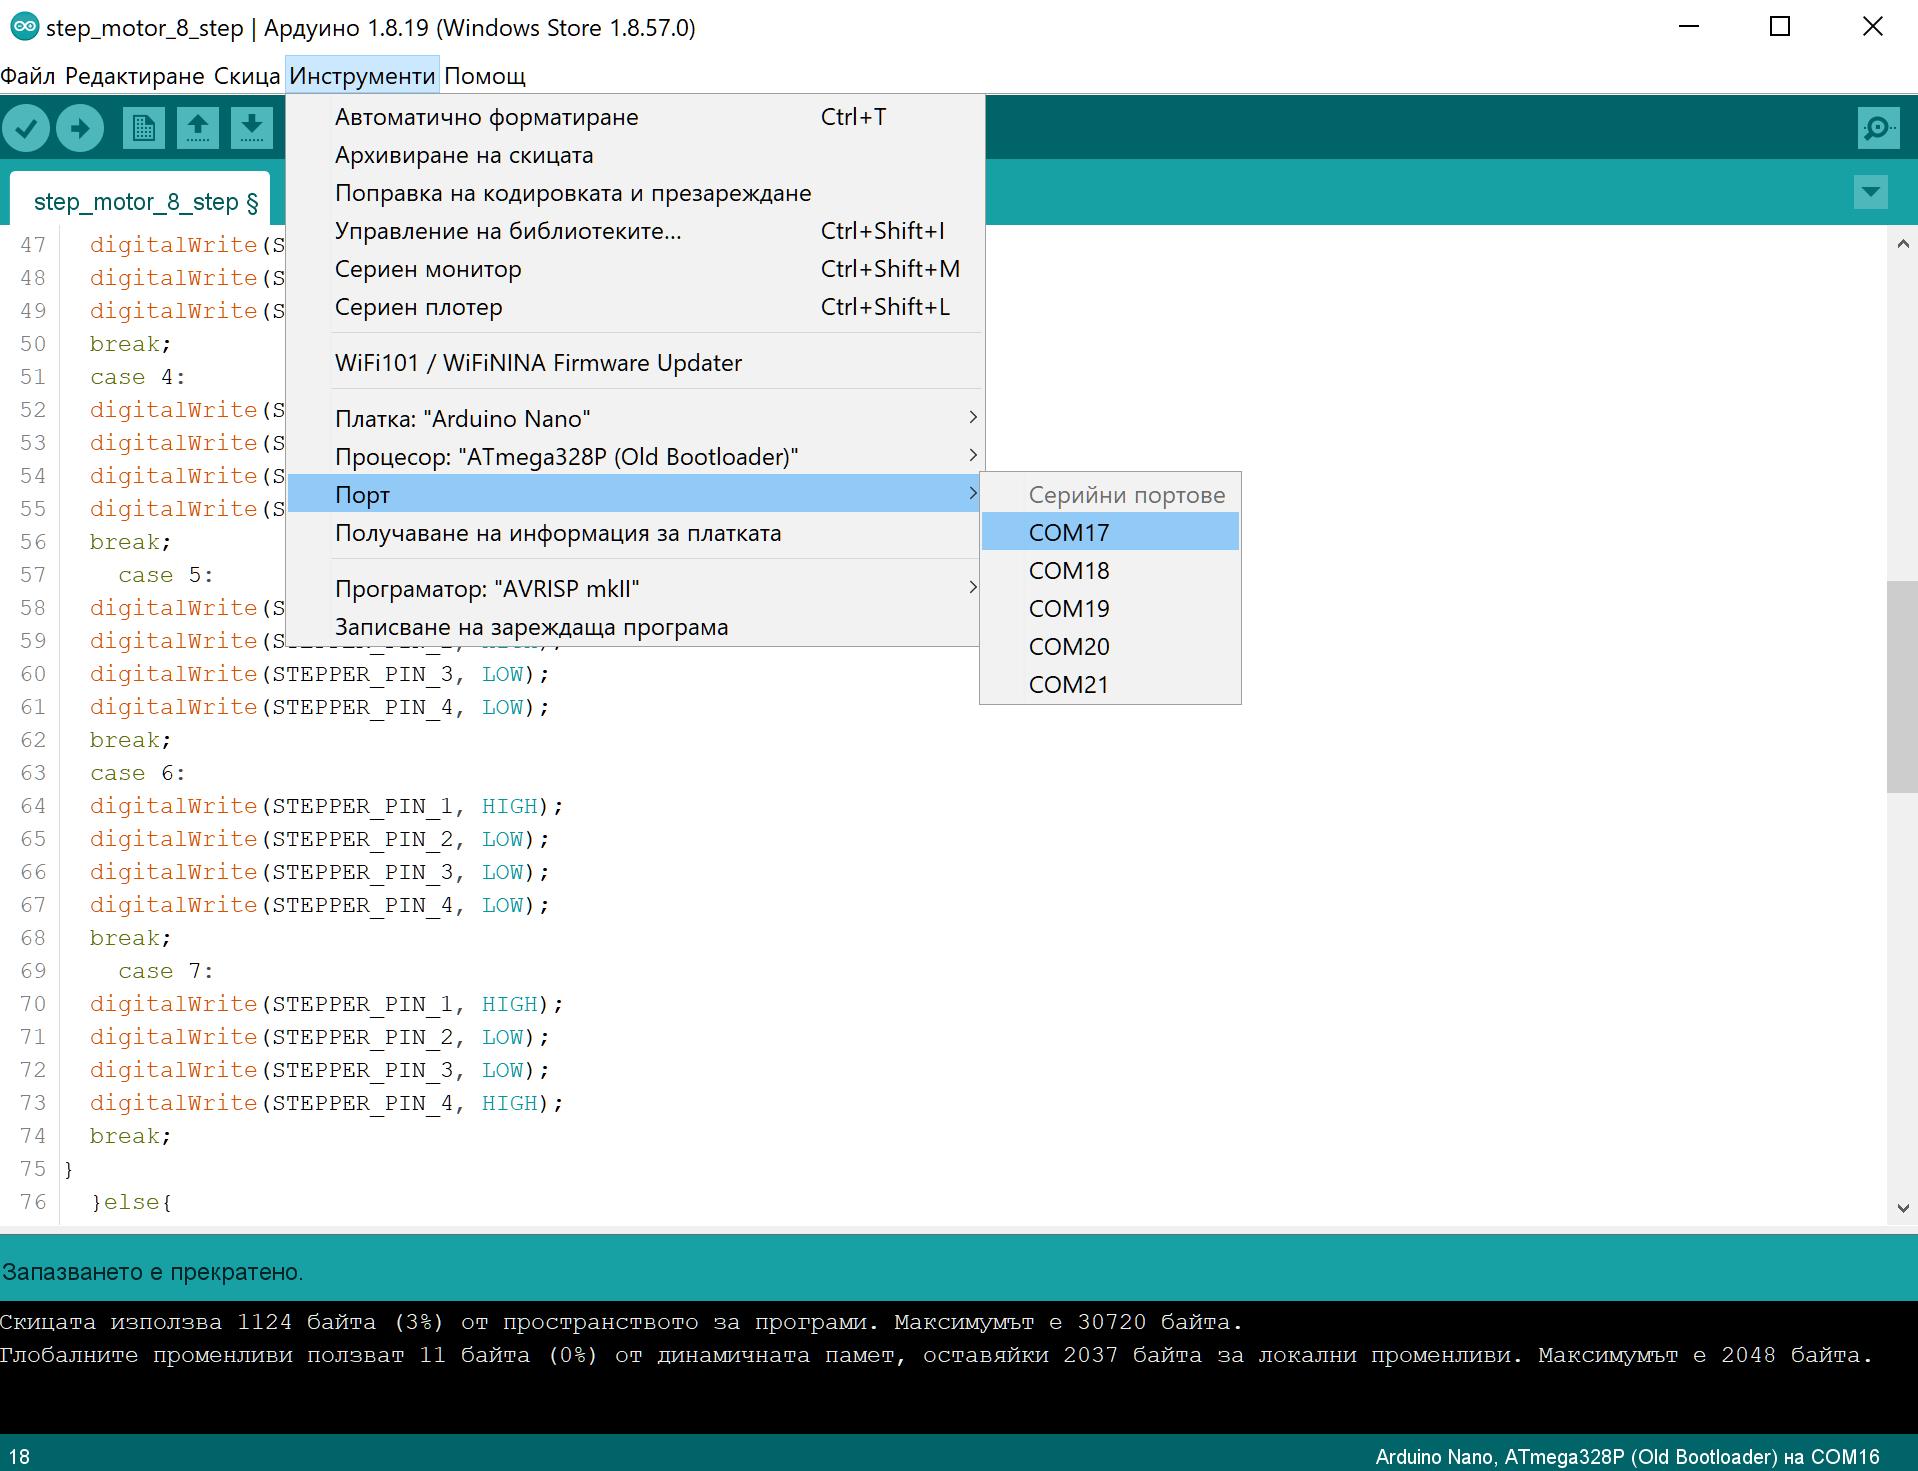This screenshot has height=1471, width=1918.
Task: Click Записване на зареждаща програма
Action: pos(633,627)
